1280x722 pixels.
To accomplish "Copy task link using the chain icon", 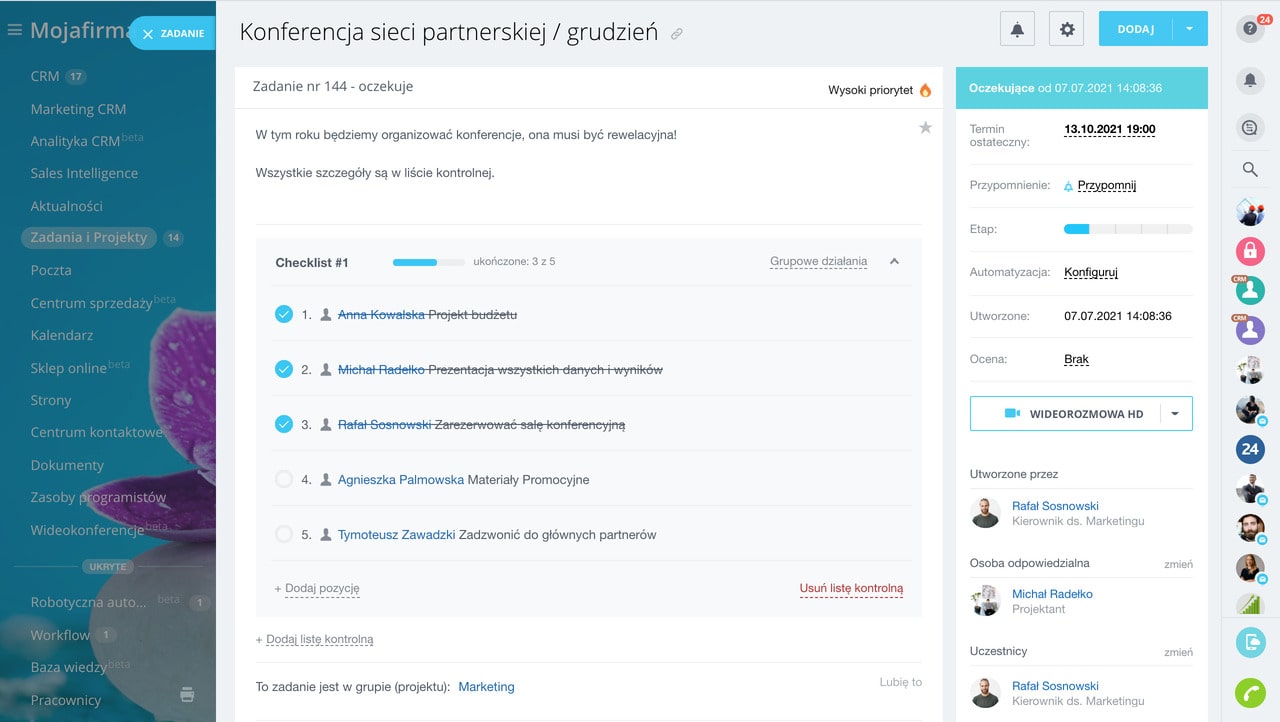I will point(677,34).
